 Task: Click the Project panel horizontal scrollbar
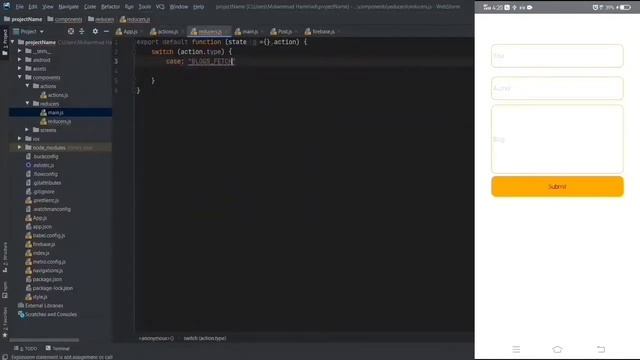(44, 340)
